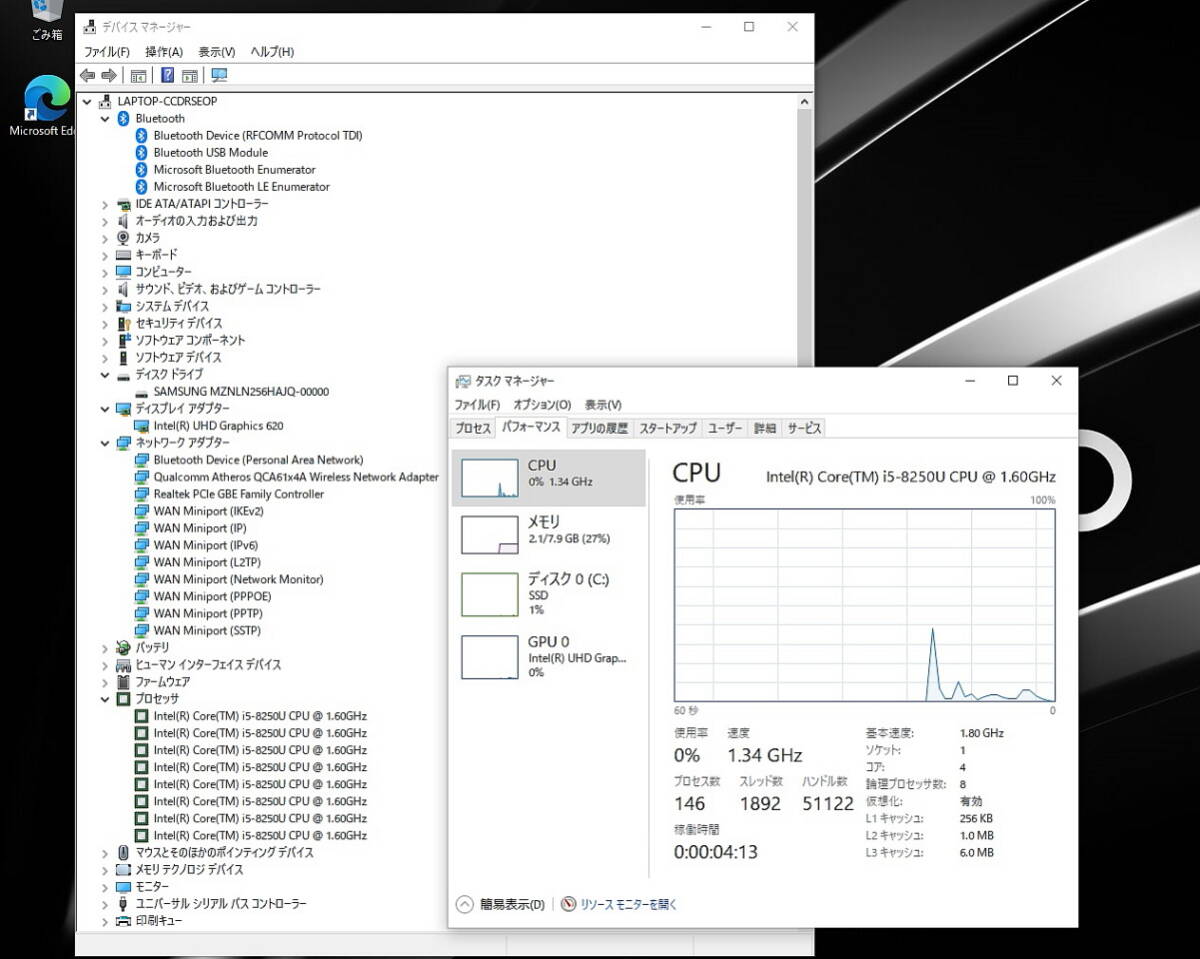
Task: Collapse the Bluetooth category
Action: pyautogui.click(x=105, y=118)
